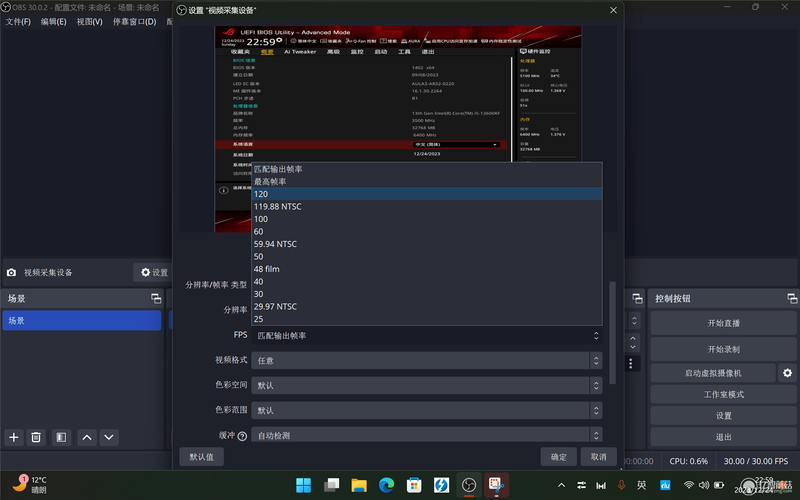Open the 停靠窗口(D) menu

[x=135, y=21]
